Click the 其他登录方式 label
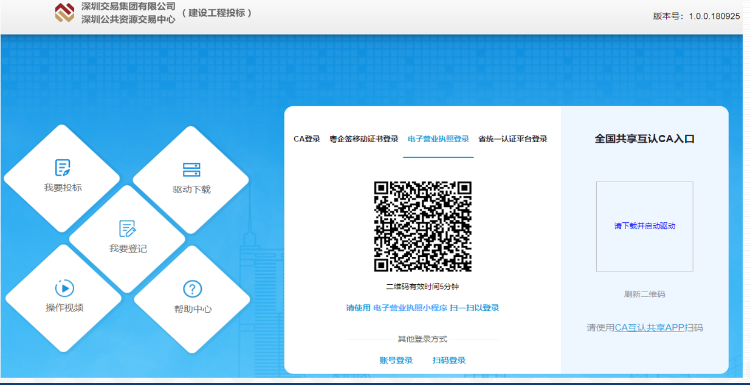Viewport: 750px width, 385px height. tap(423, 339)
